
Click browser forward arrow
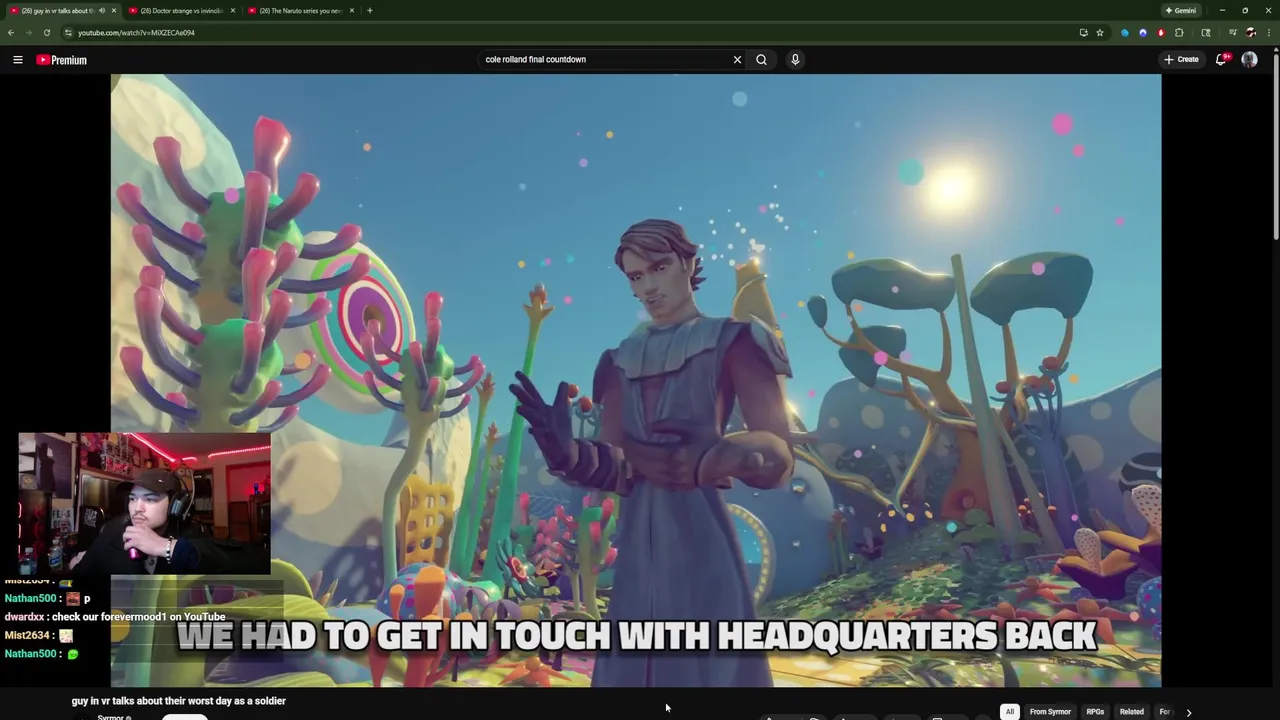click(x=28, y=33)
